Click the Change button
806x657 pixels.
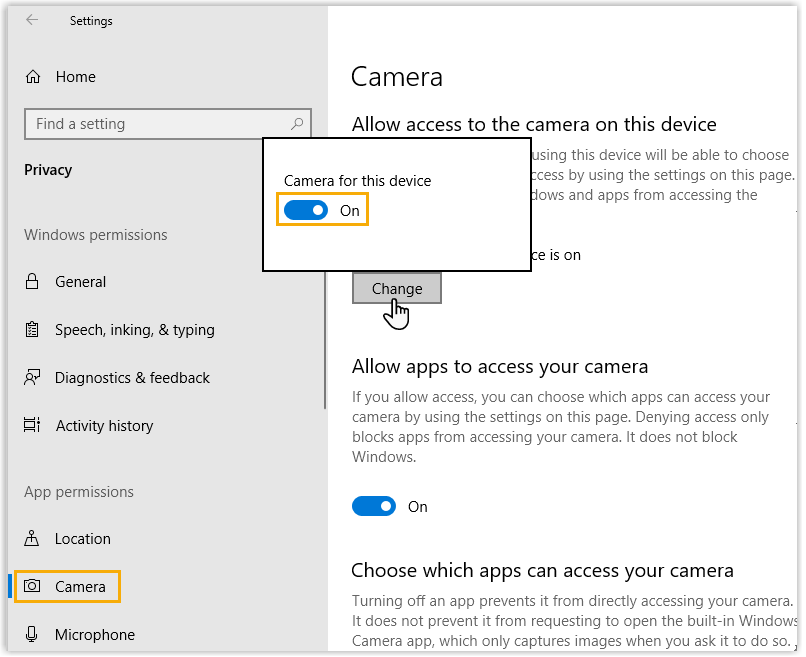pyautogui.click(x=397, y=288)
